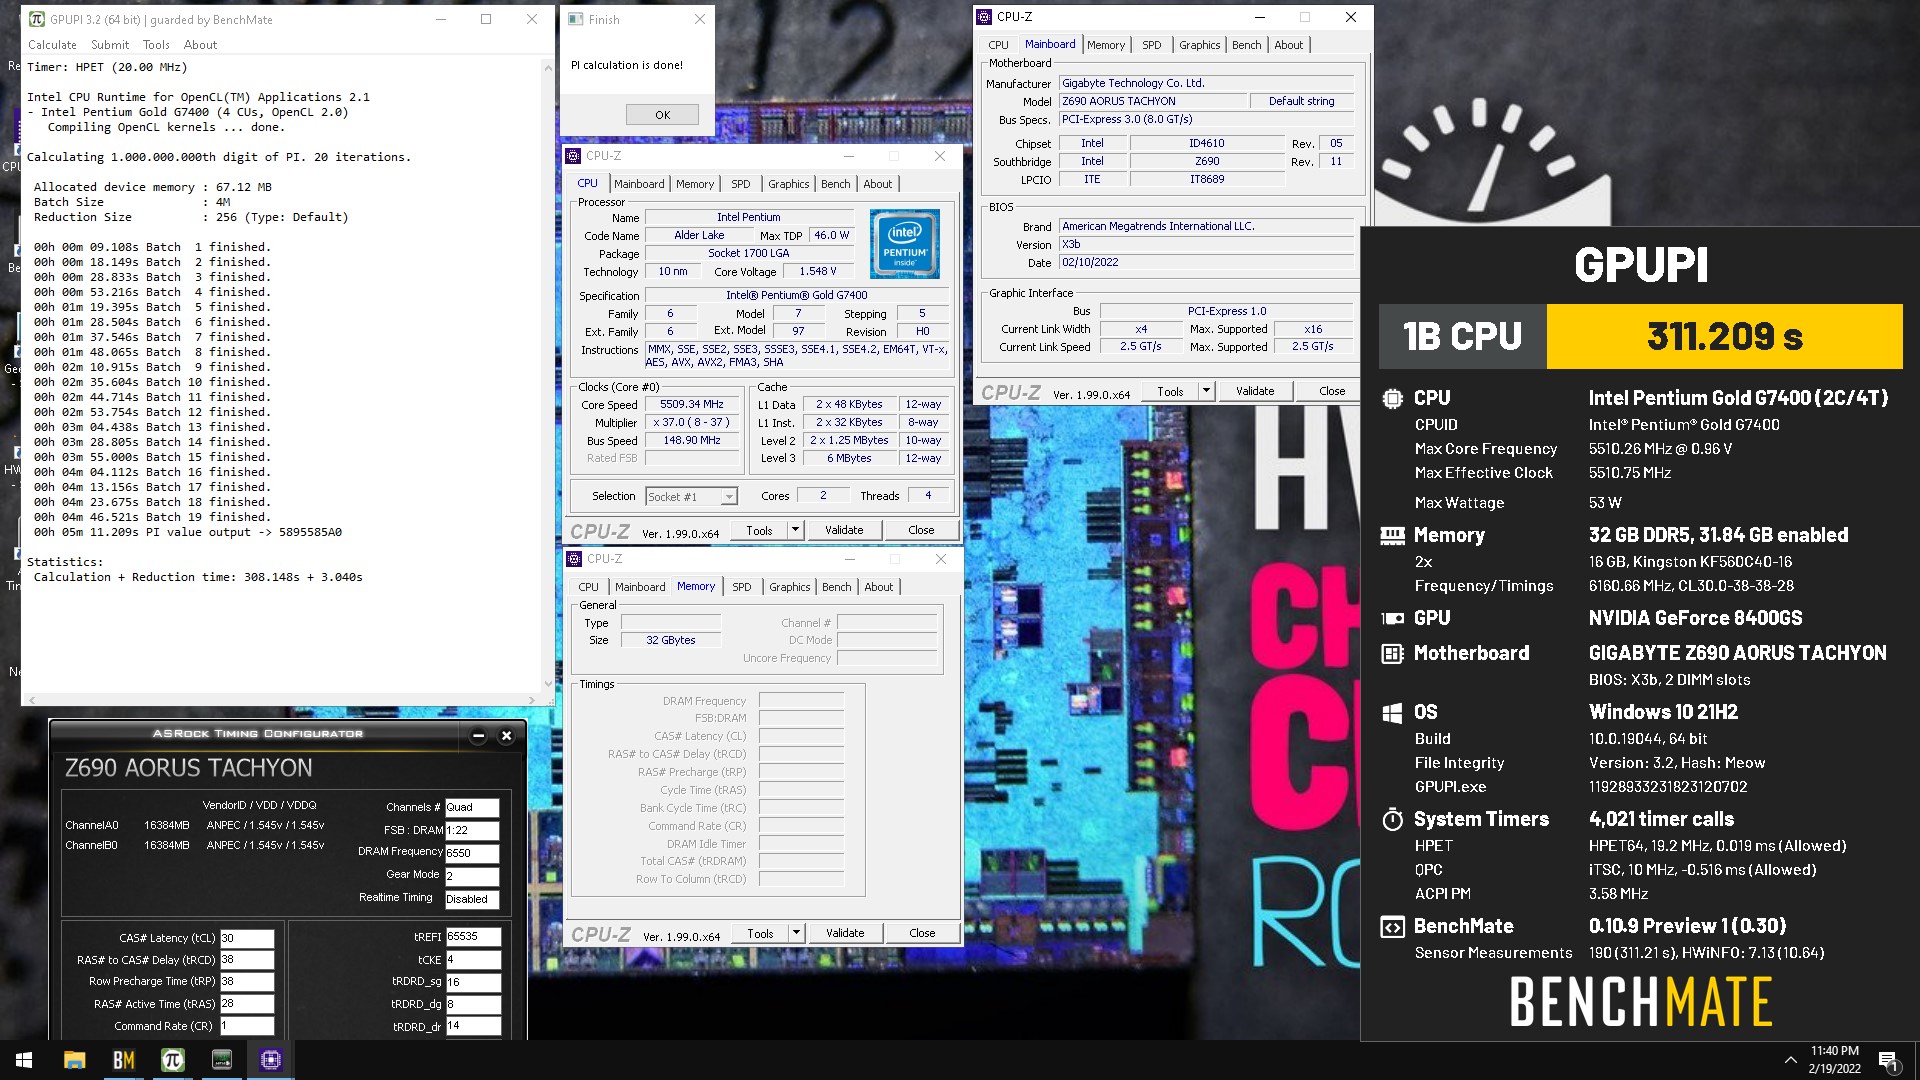
Task: Expand Socket #1 selection dropdown
Action: 729,497
